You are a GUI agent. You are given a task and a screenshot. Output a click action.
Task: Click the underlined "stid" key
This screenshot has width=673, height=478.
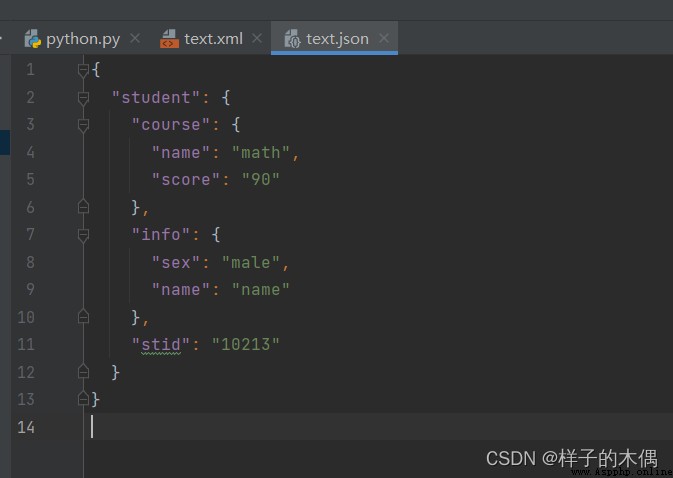161,345
